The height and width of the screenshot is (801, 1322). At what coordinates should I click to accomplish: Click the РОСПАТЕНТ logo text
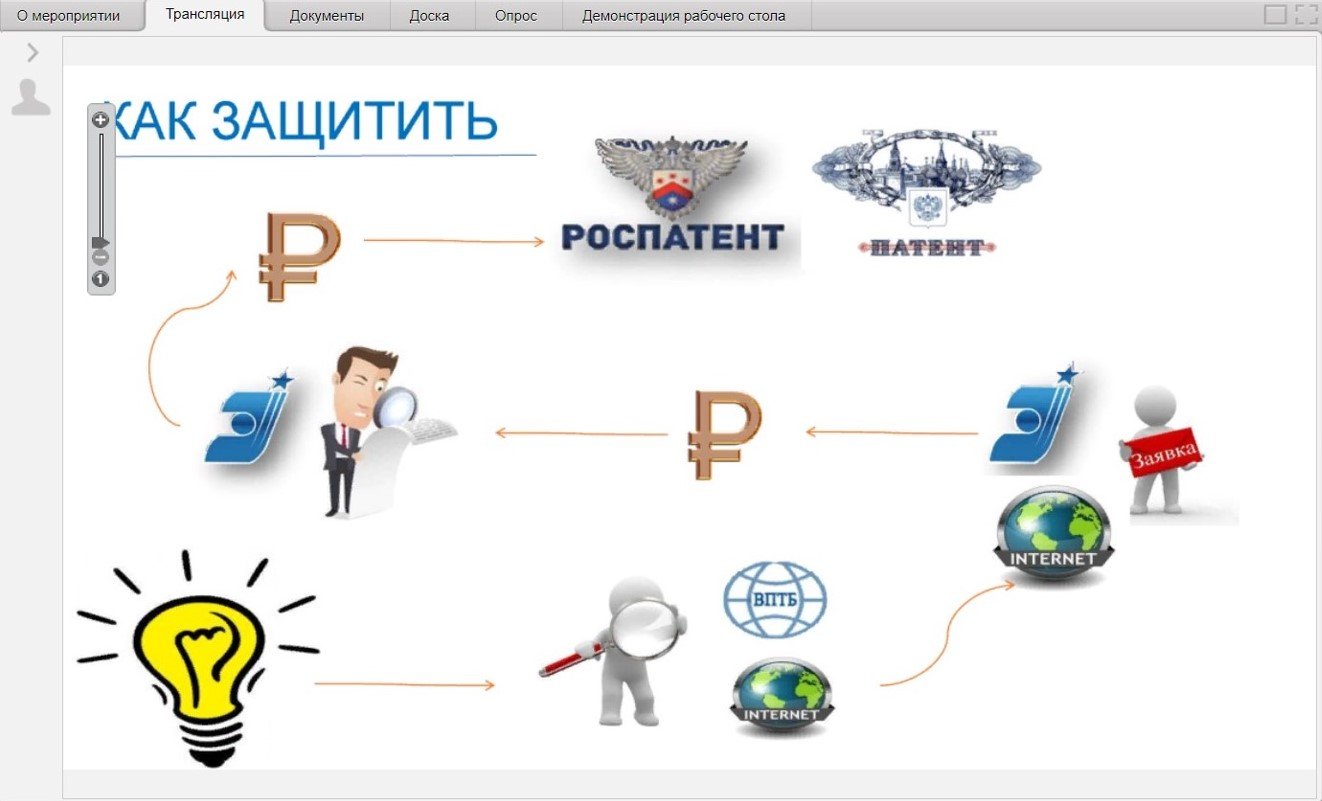point(673,236)
